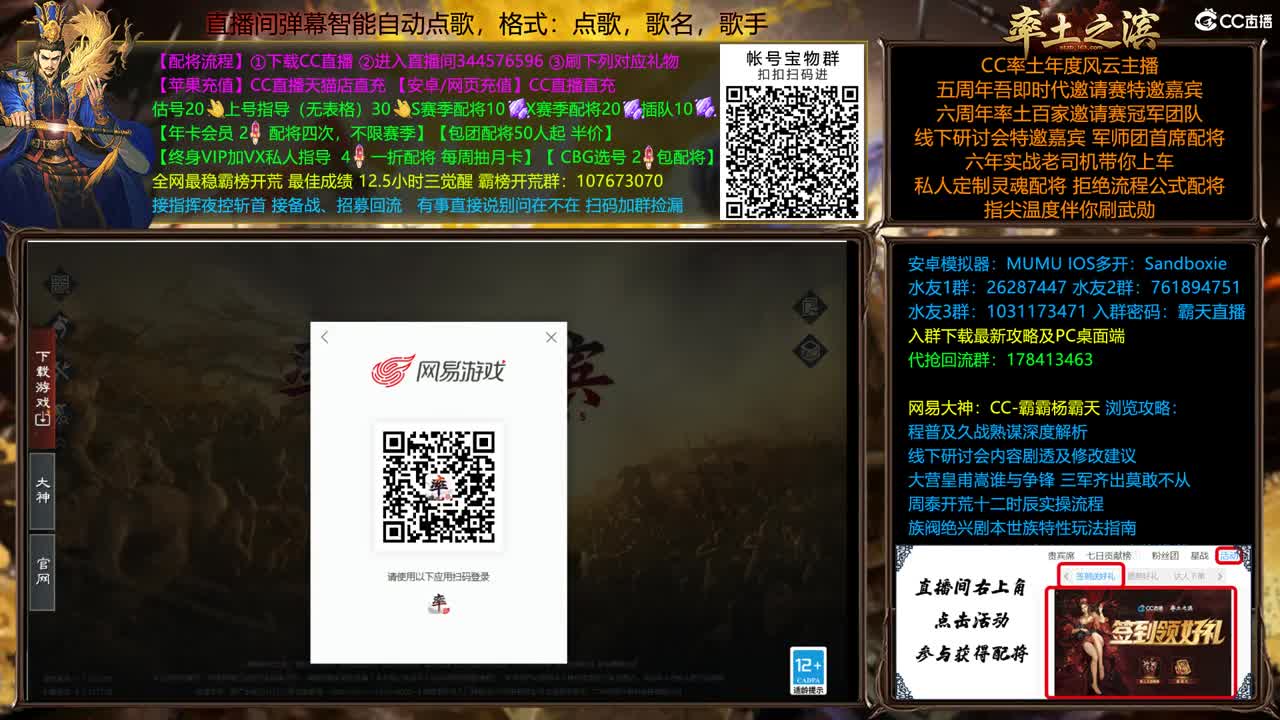This screenshot has height=720, width=1280.
Task: Open the 周泰开荒十二时辰实操流程 guide link
Action: pos(1005,504)
